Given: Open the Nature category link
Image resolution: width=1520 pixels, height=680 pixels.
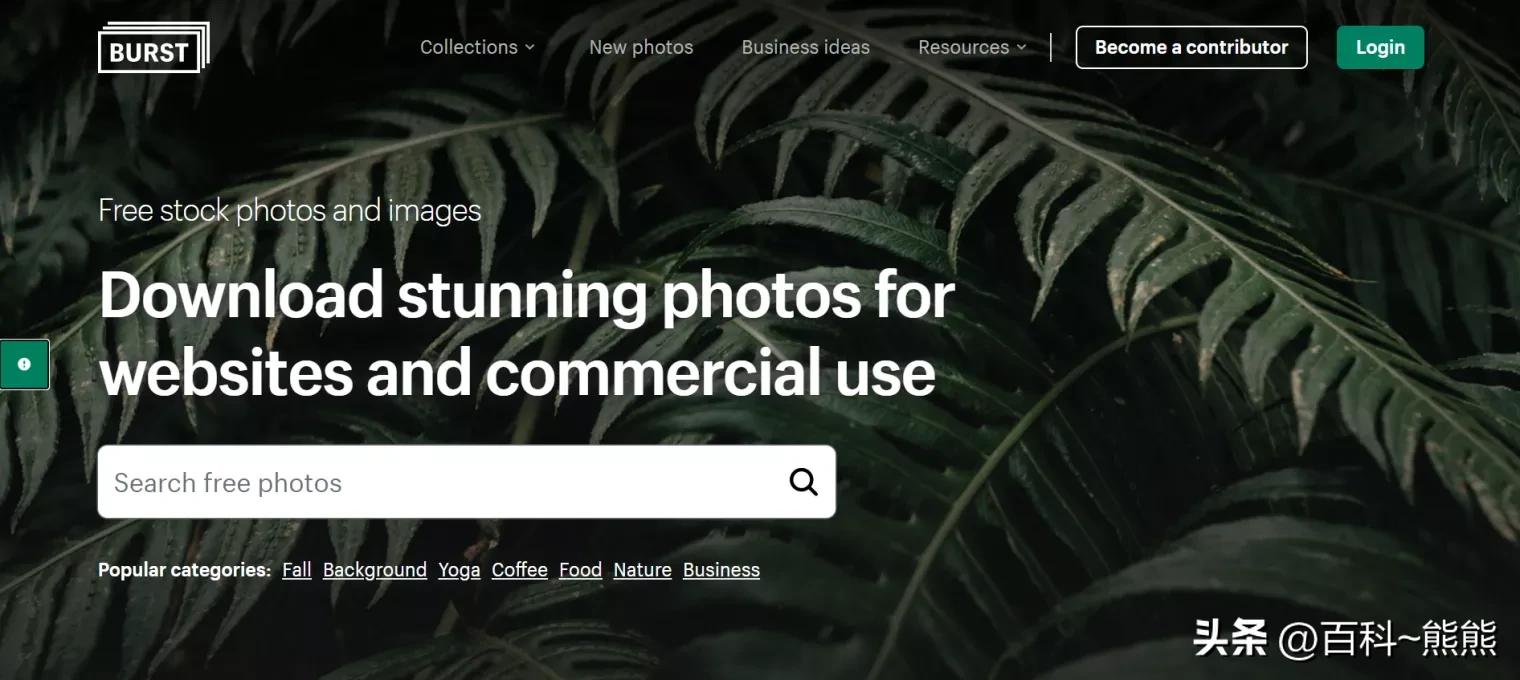Looking at the screenshot, I should tap(642, 570).
